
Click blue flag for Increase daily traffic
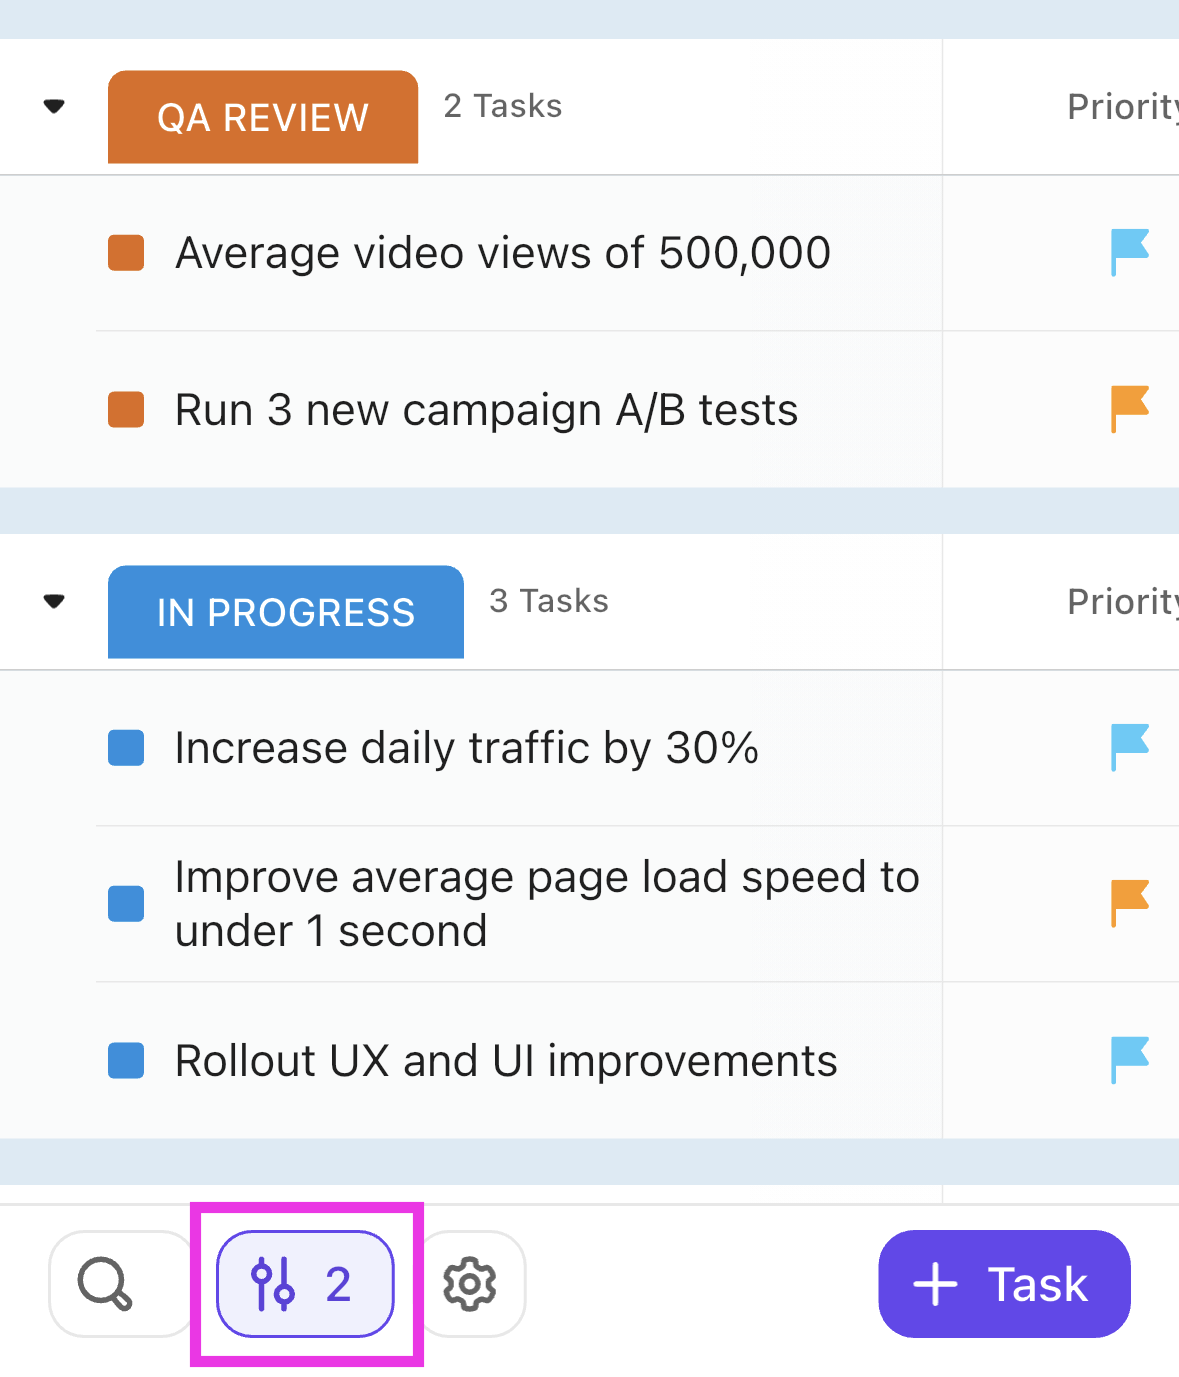(x=1130, y=747)
